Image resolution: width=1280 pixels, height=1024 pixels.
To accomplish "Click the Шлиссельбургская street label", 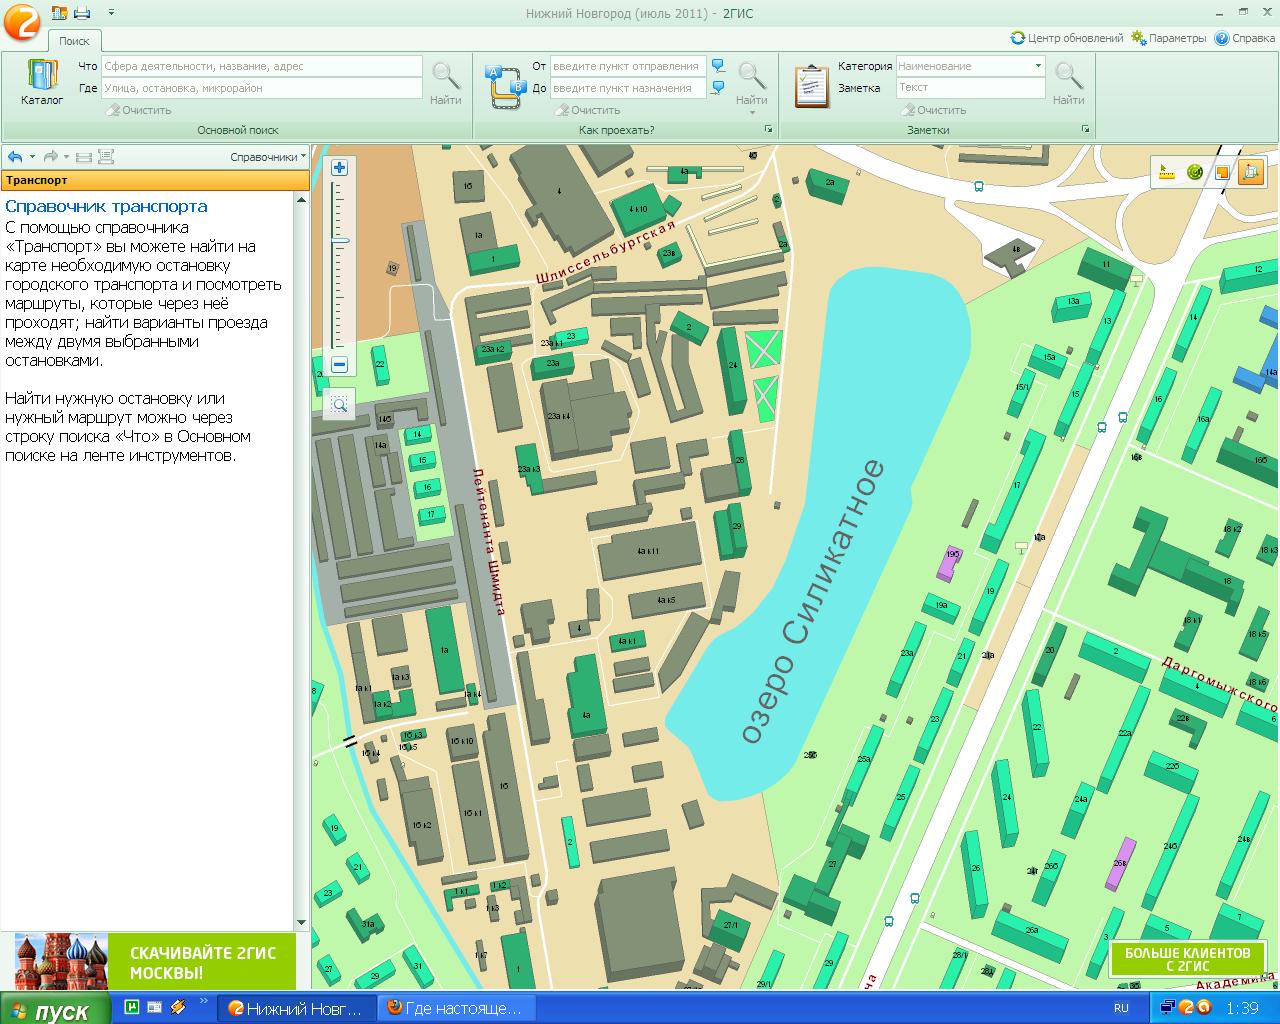I will click(606, 253).
